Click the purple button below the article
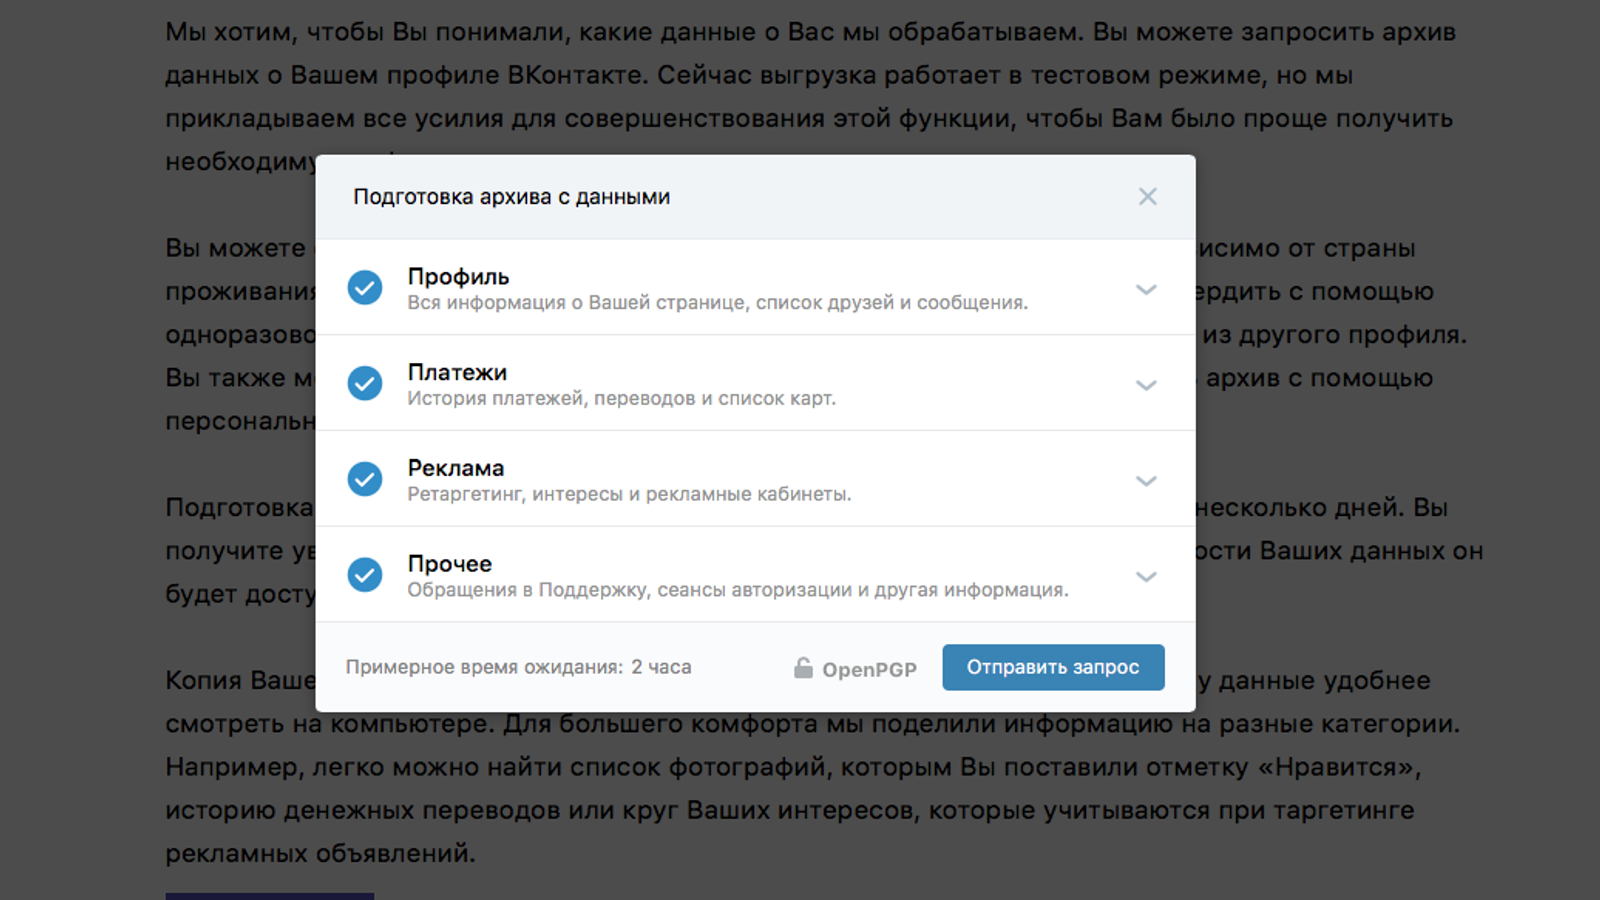The height and width of the screenshot is (900, 1600). click(x=270, y=895)
